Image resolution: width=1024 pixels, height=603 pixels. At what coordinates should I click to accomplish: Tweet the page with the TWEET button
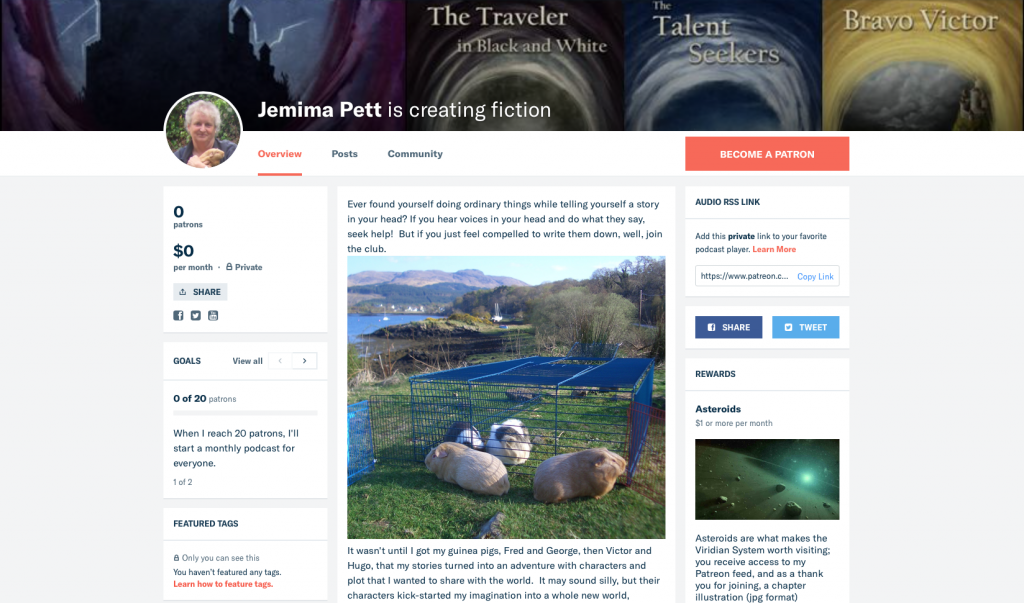tap(805, 327)
